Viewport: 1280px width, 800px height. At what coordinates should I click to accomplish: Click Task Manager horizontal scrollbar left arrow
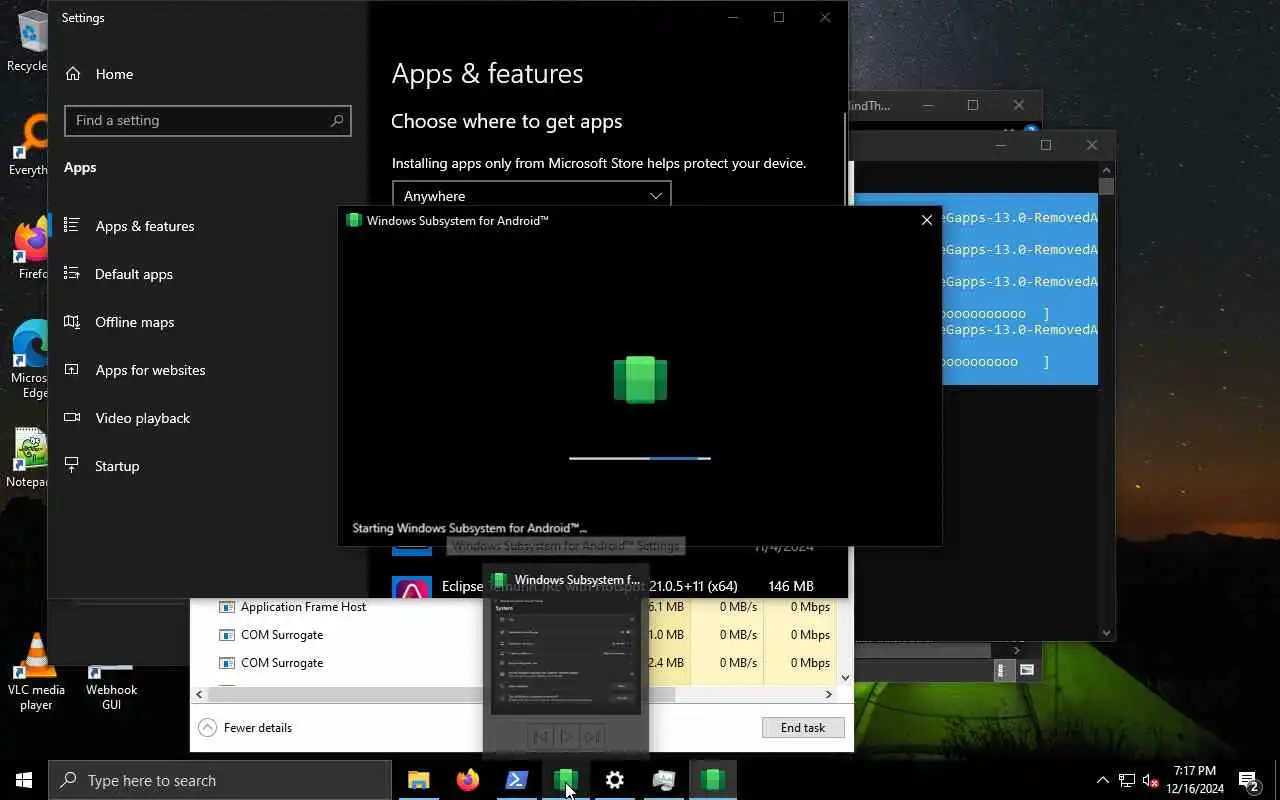coord(199,694)
